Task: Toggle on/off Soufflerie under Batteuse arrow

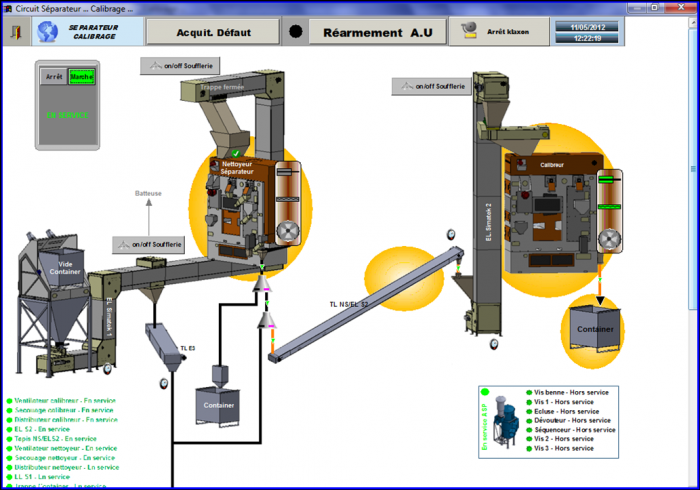Action: point(149,245)
